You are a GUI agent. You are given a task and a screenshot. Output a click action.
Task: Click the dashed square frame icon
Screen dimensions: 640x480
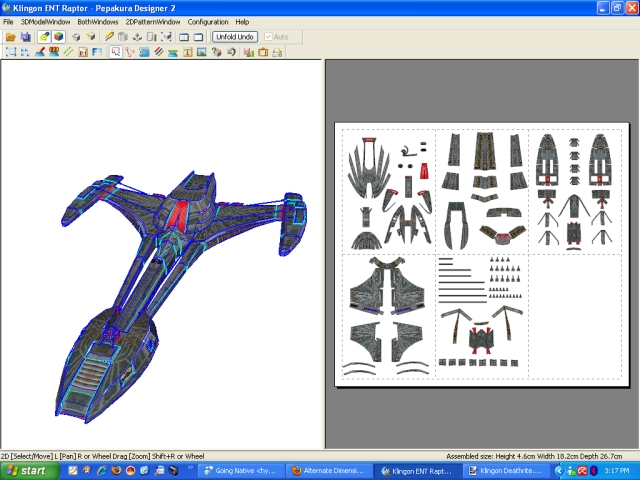pos(11,52)
